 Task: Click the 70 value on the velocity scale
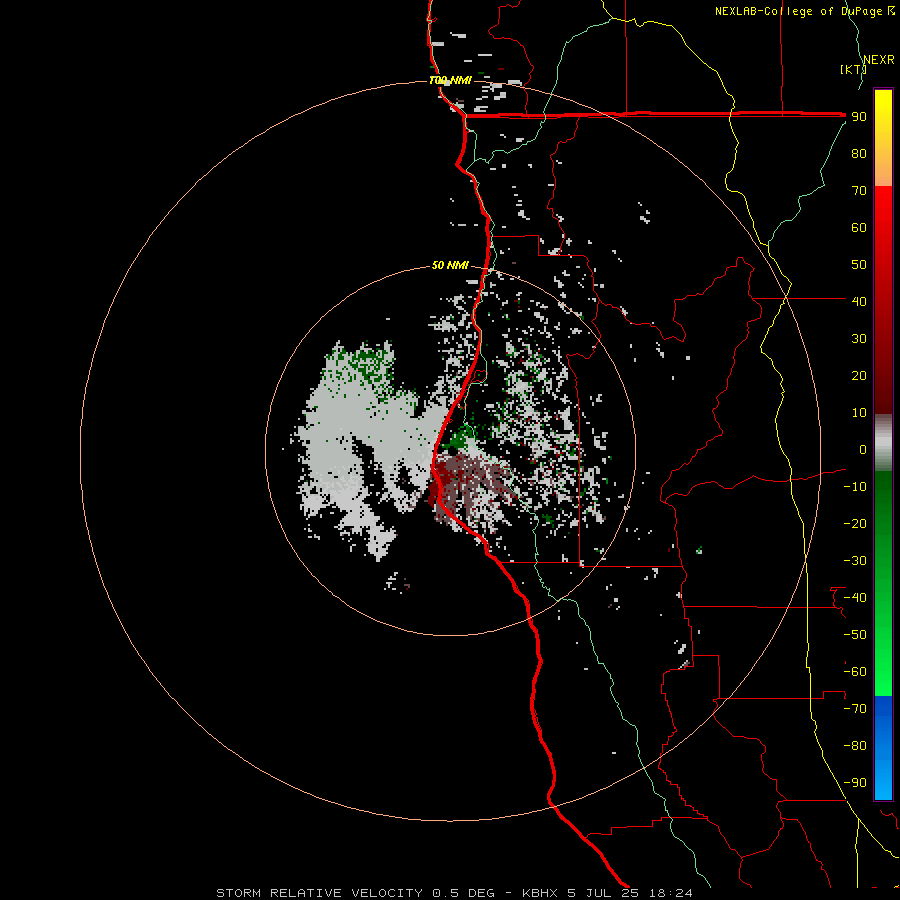coord(859,191)
